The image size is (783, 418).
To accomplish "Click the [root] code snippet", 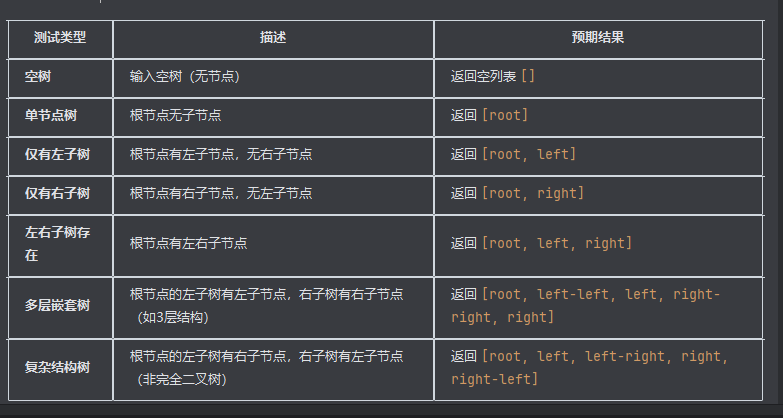I will (505, 115).
